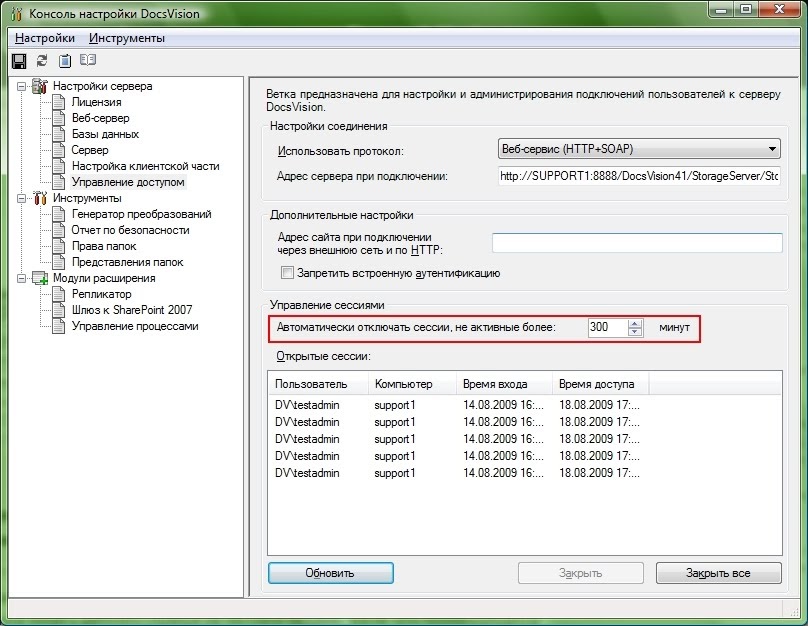Image resolution: width=808 pixels, height=626 pixels.
Task: Sort sessions by Время доступа column header
Action: click(600, 384)
